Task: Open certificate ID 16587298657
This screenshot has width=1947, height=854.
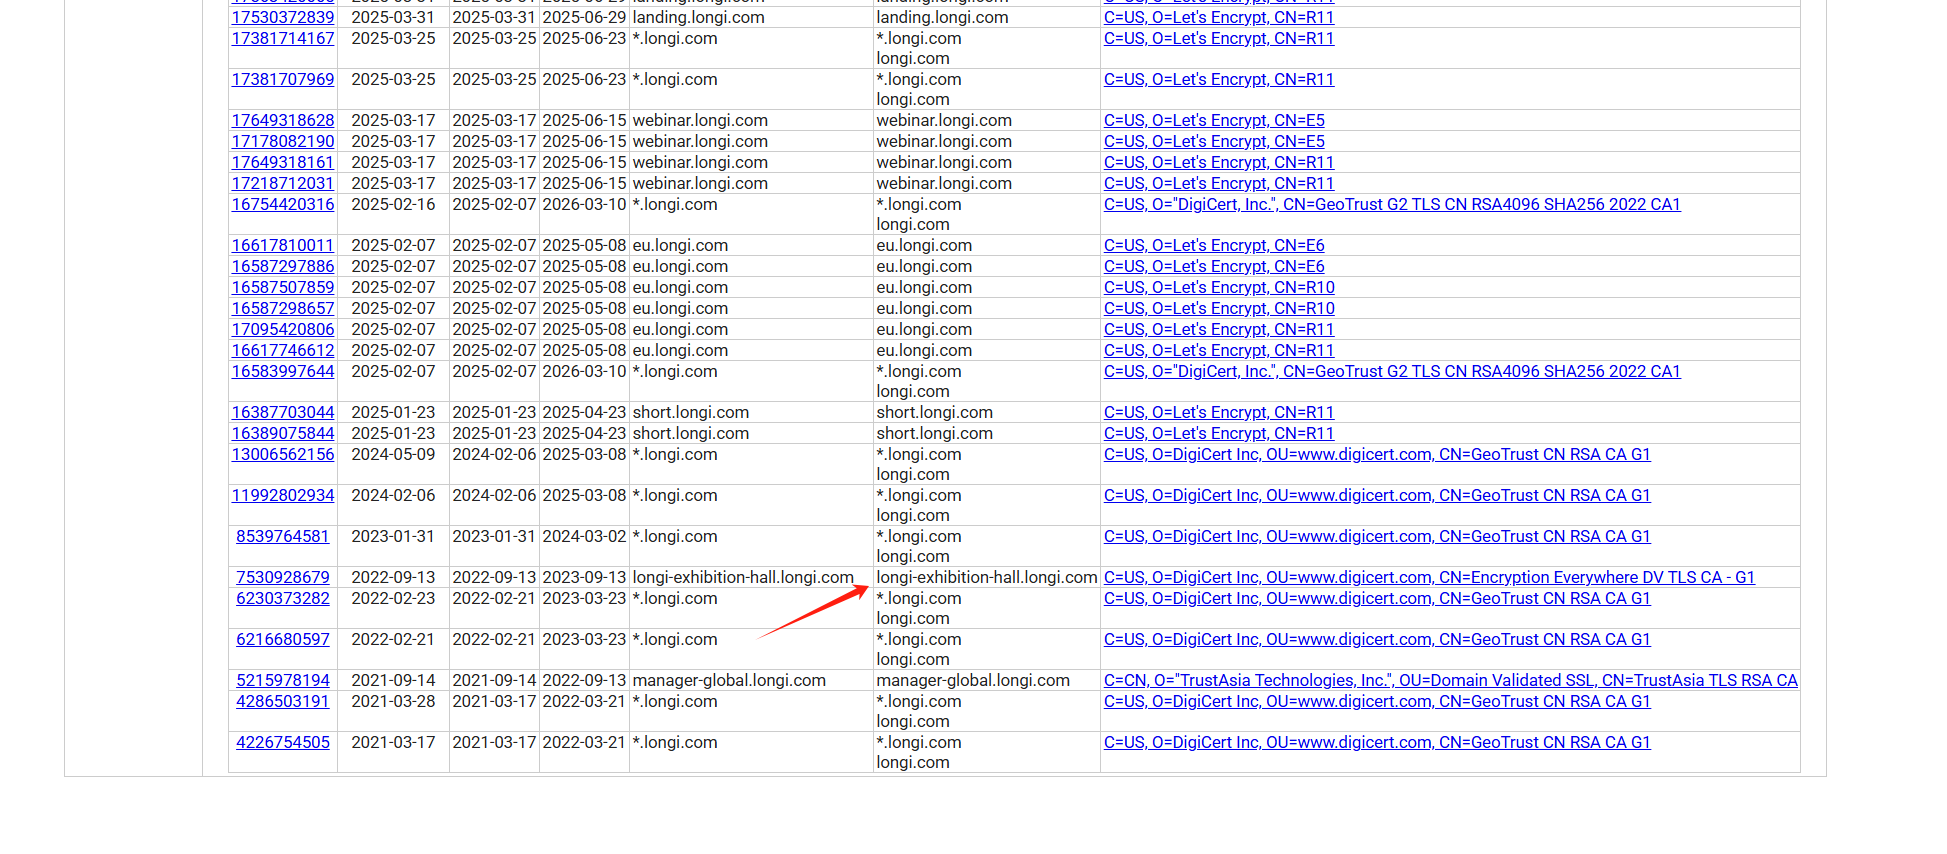Action: [283, 308]
